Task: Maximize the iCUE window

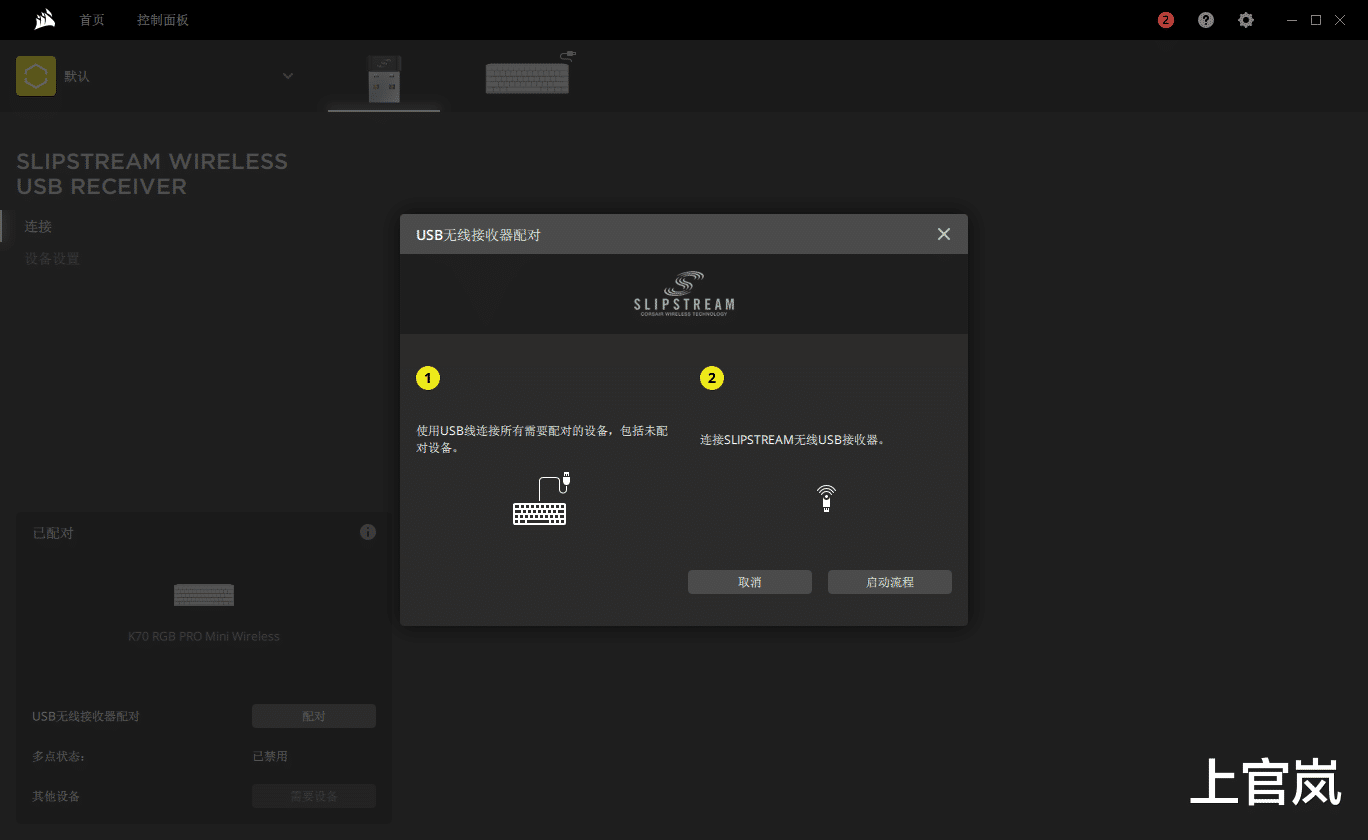Action: tap(1316, 20)
